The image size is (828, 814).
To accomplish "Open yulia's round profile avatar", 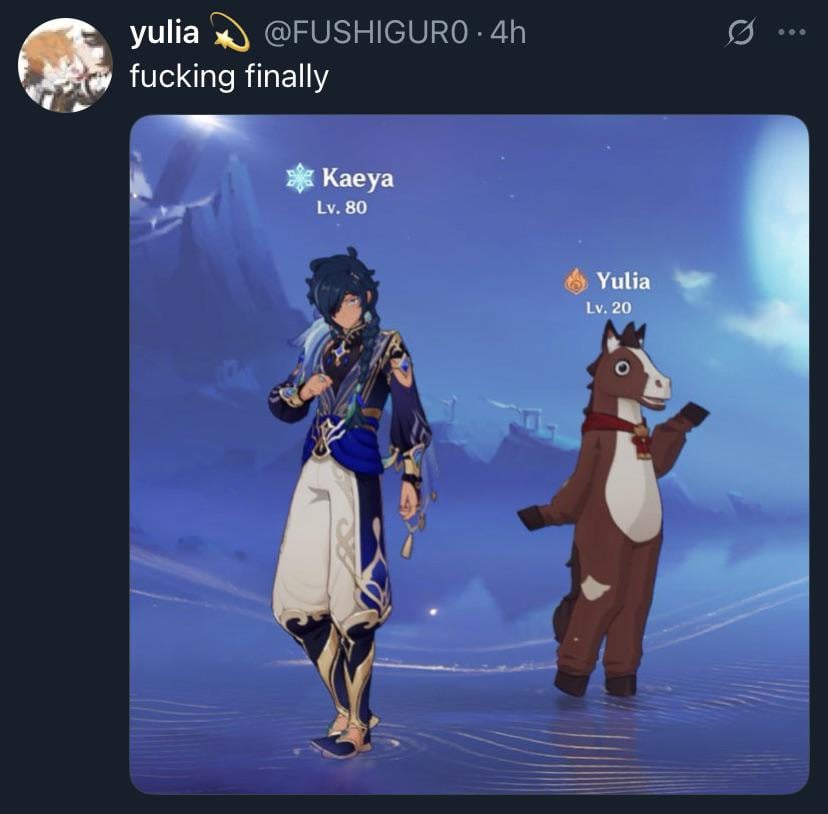I will point(65,65).
